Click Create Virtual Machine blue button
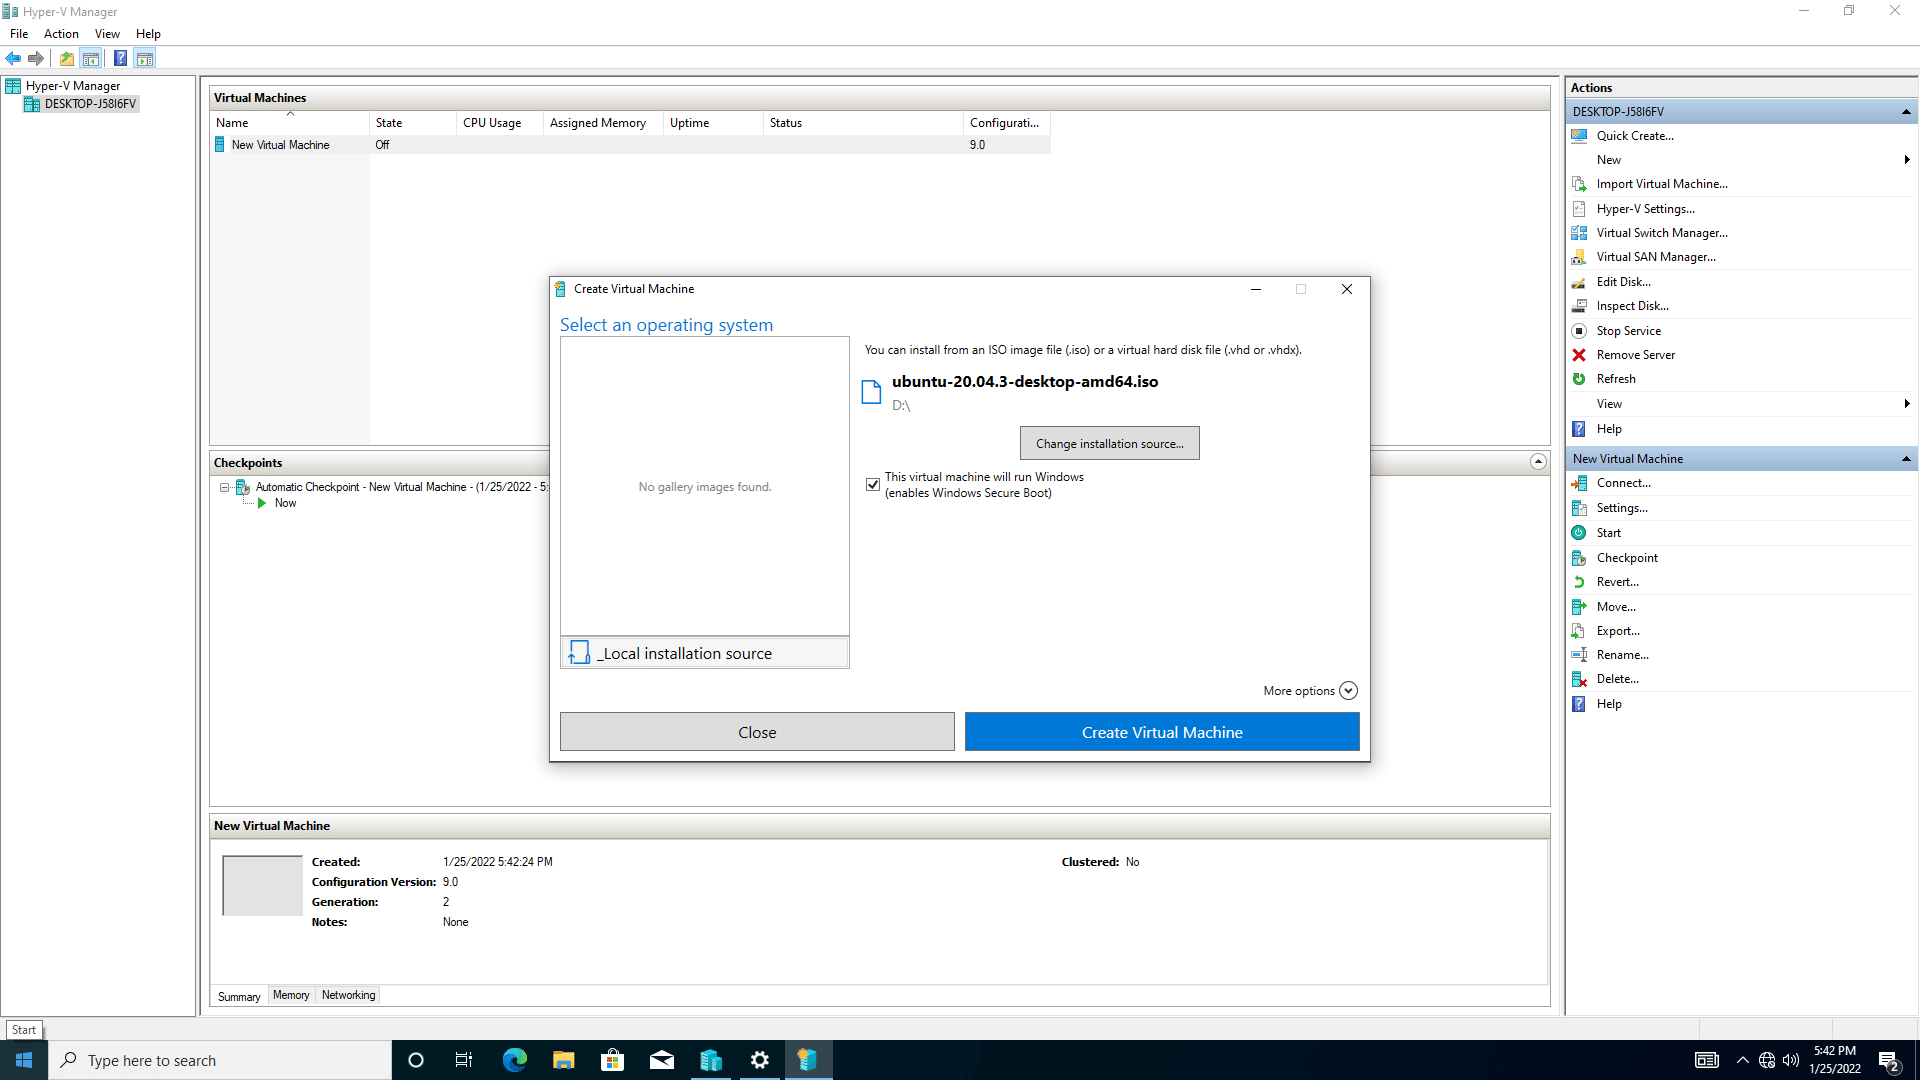Image resolution: width=1920 pixels, height=1080 pixels. [x=1162, y=731]
